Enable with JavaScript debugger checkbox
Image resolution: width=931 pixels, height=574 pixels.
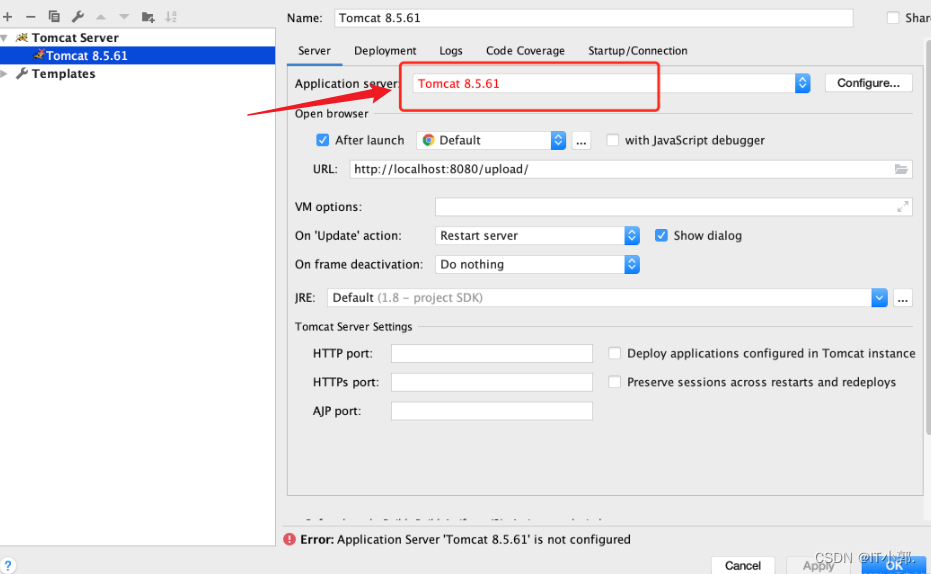(x=613, y=140)
